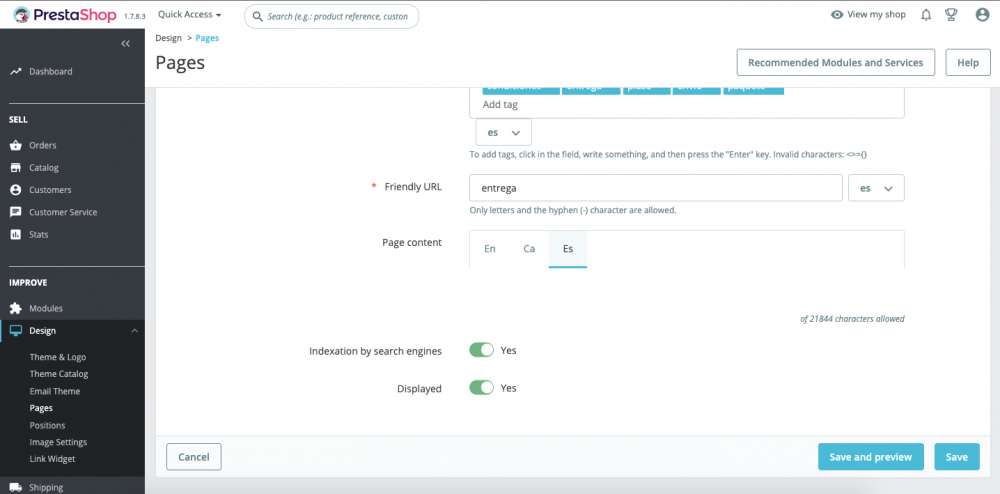The width and height of the screenshot is (1000, 494).
Task: Click the search magnifier icon
Action: coord(258,17)
